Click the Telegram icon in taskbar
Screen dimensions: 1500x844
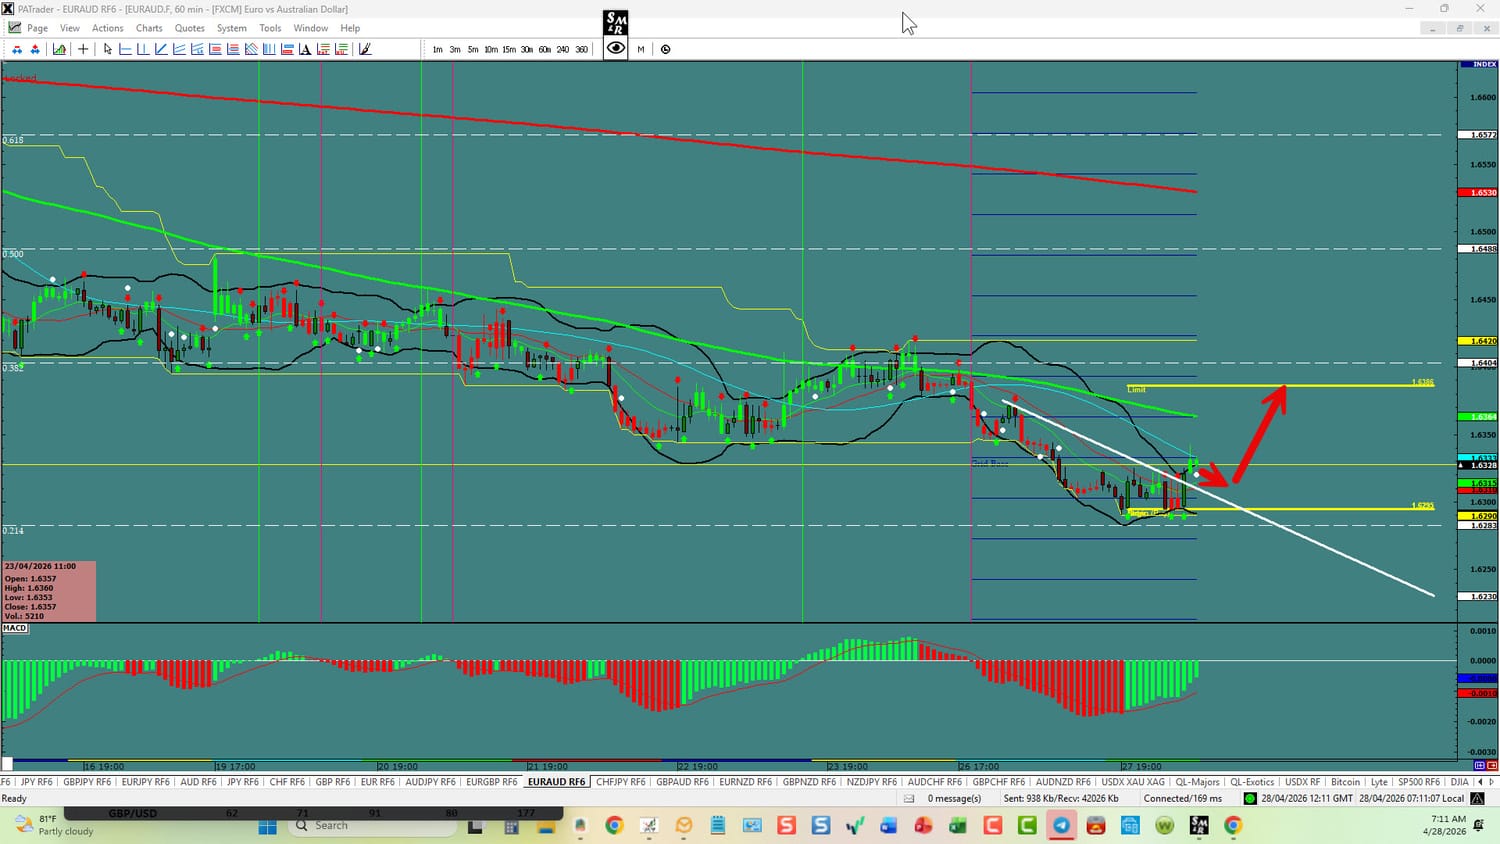(x=1061, y=826)
